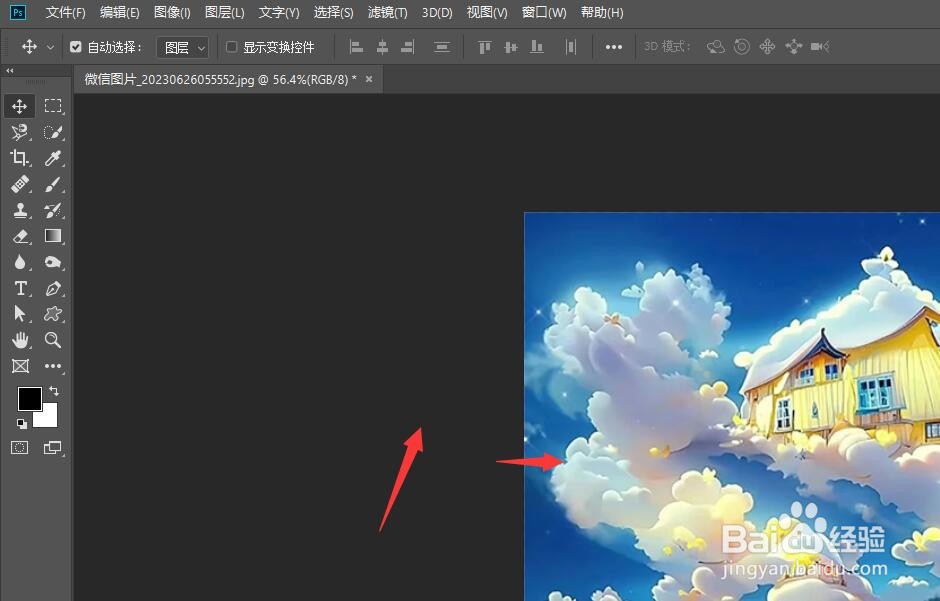Screen dimensions: 940x601
Task: Open the 图层(L) menu
Action: pos(225,12)
